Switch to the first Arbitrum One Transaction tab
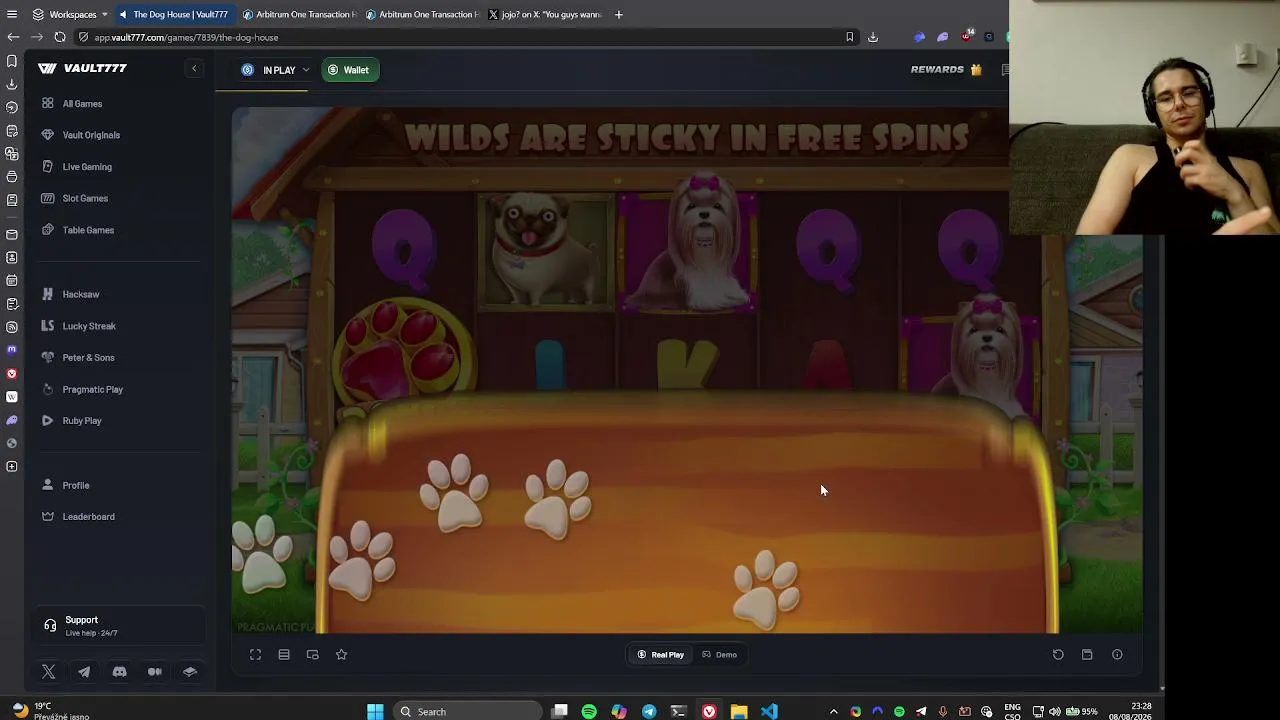1280x720 pixels. point(300,14)
